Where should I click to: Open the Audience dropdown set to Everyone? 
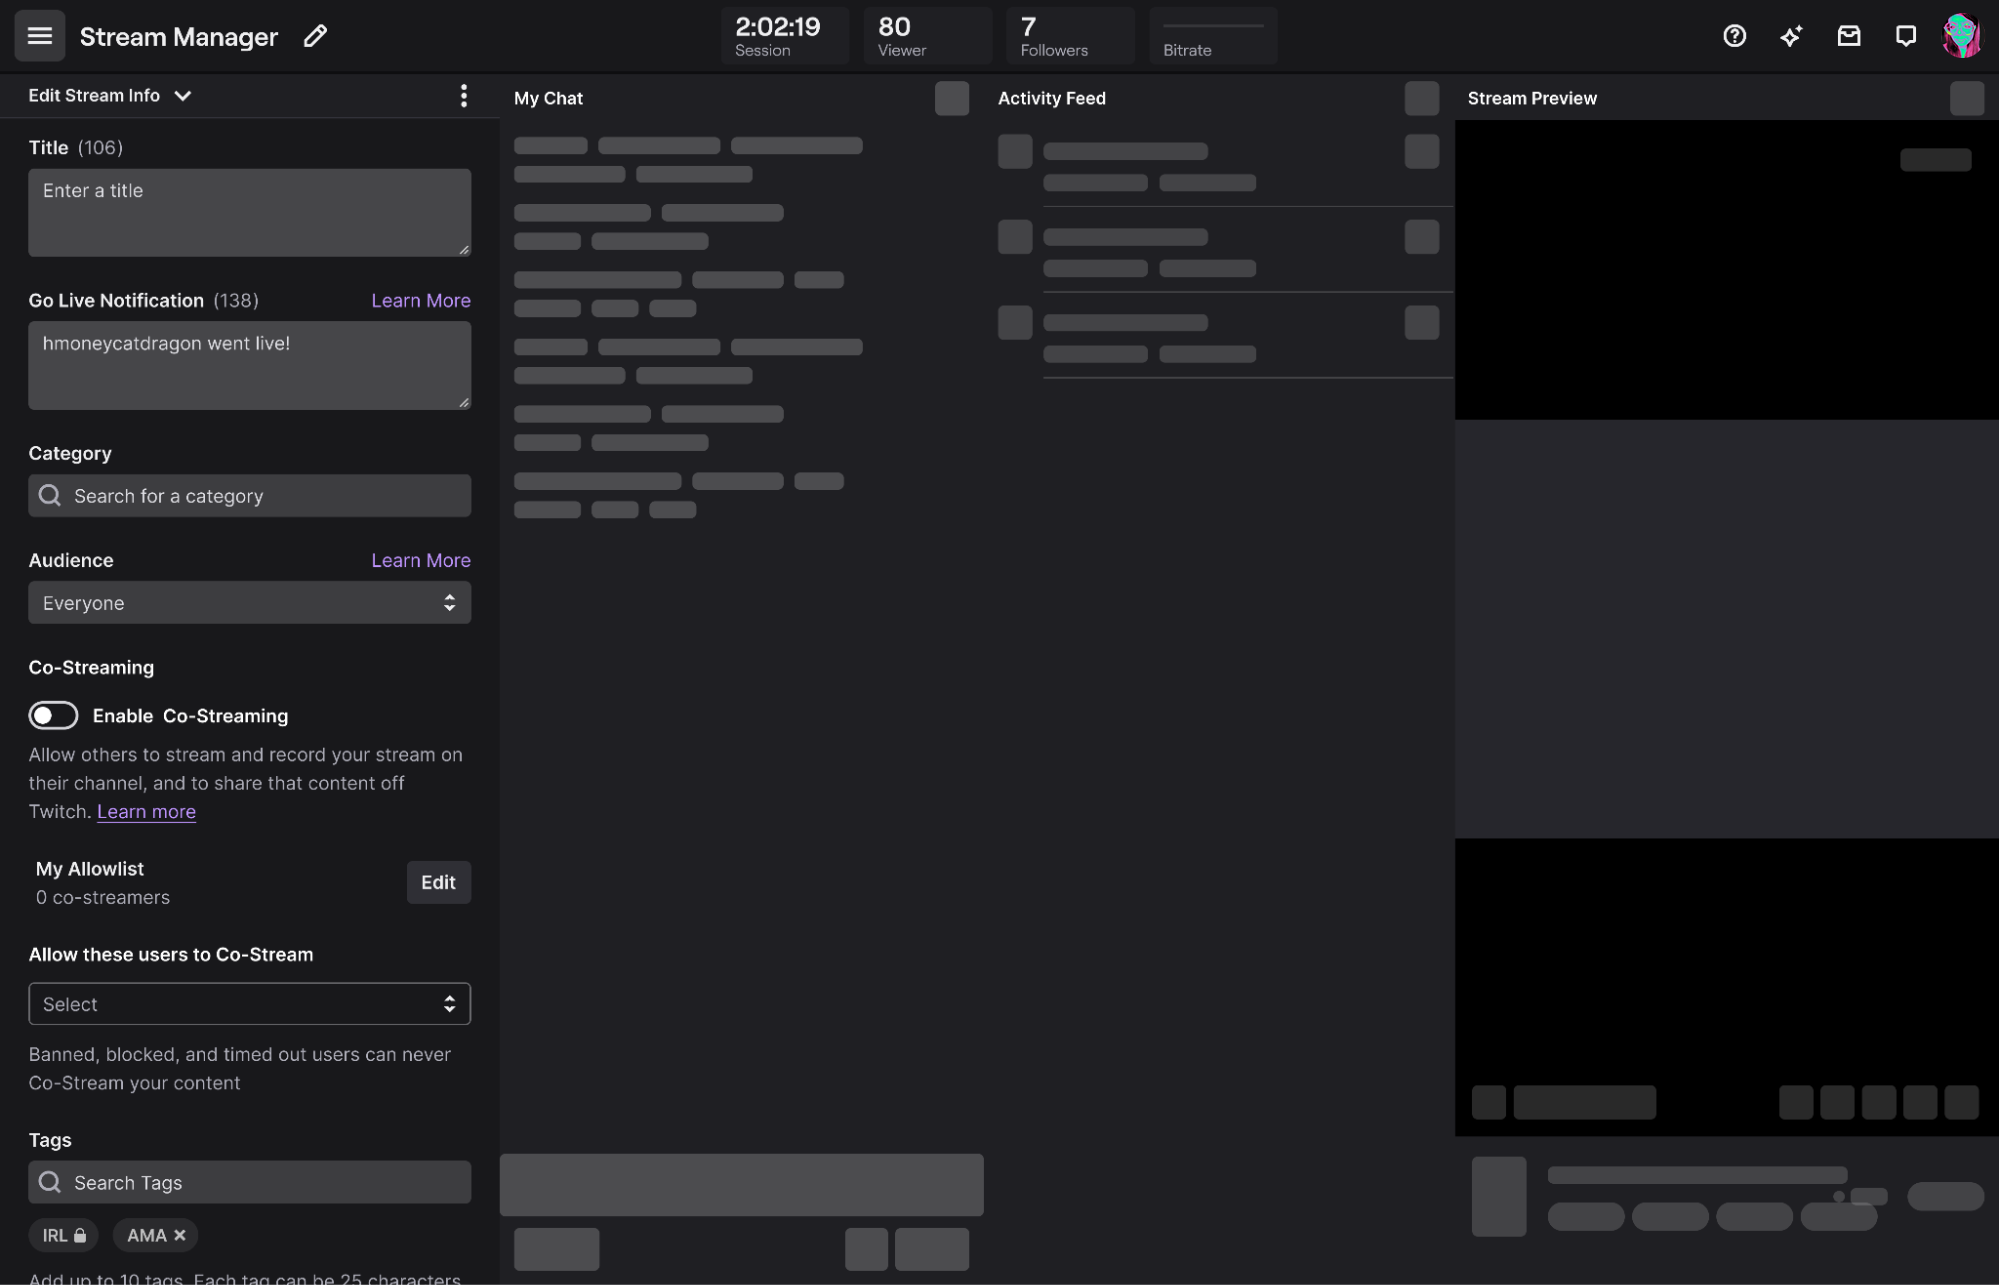coord(249,602)
